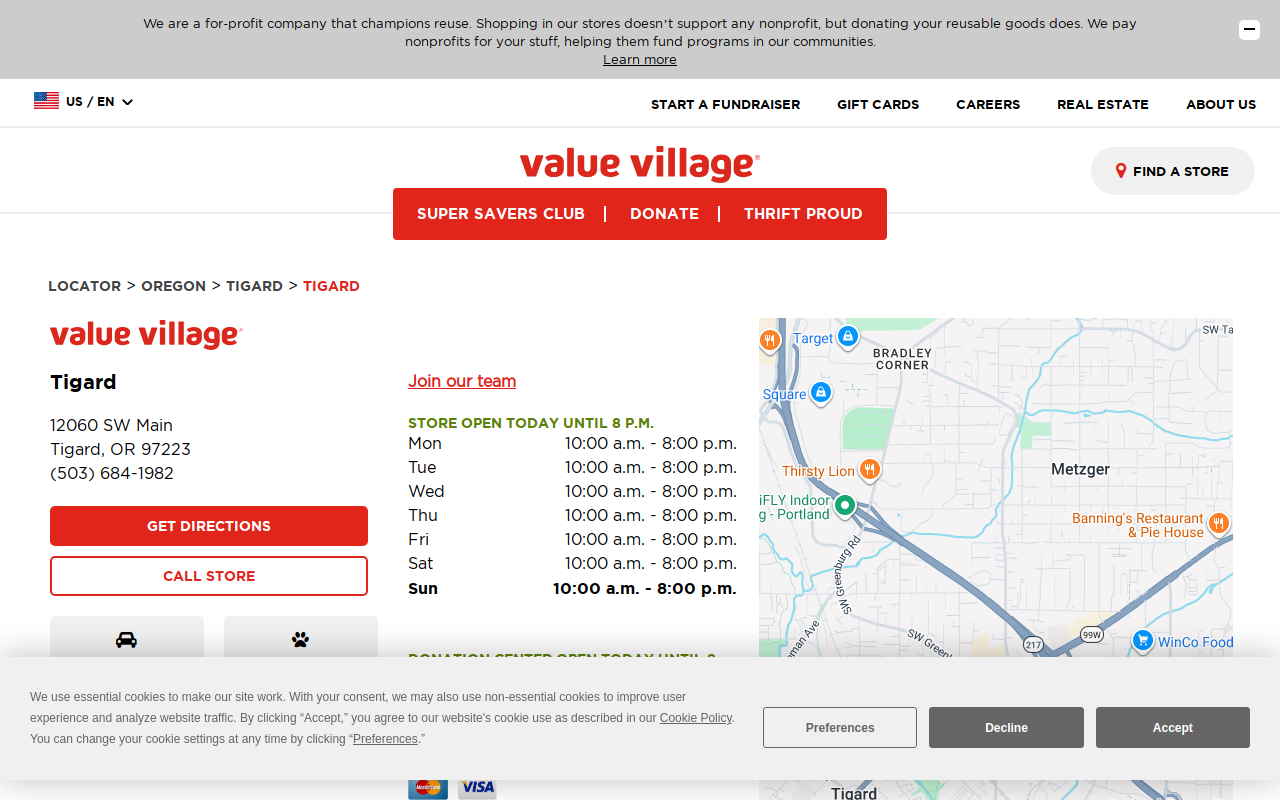This screenshot has height=800, width=1280.
Task: Click the Sun hours row
Action: 572,588
